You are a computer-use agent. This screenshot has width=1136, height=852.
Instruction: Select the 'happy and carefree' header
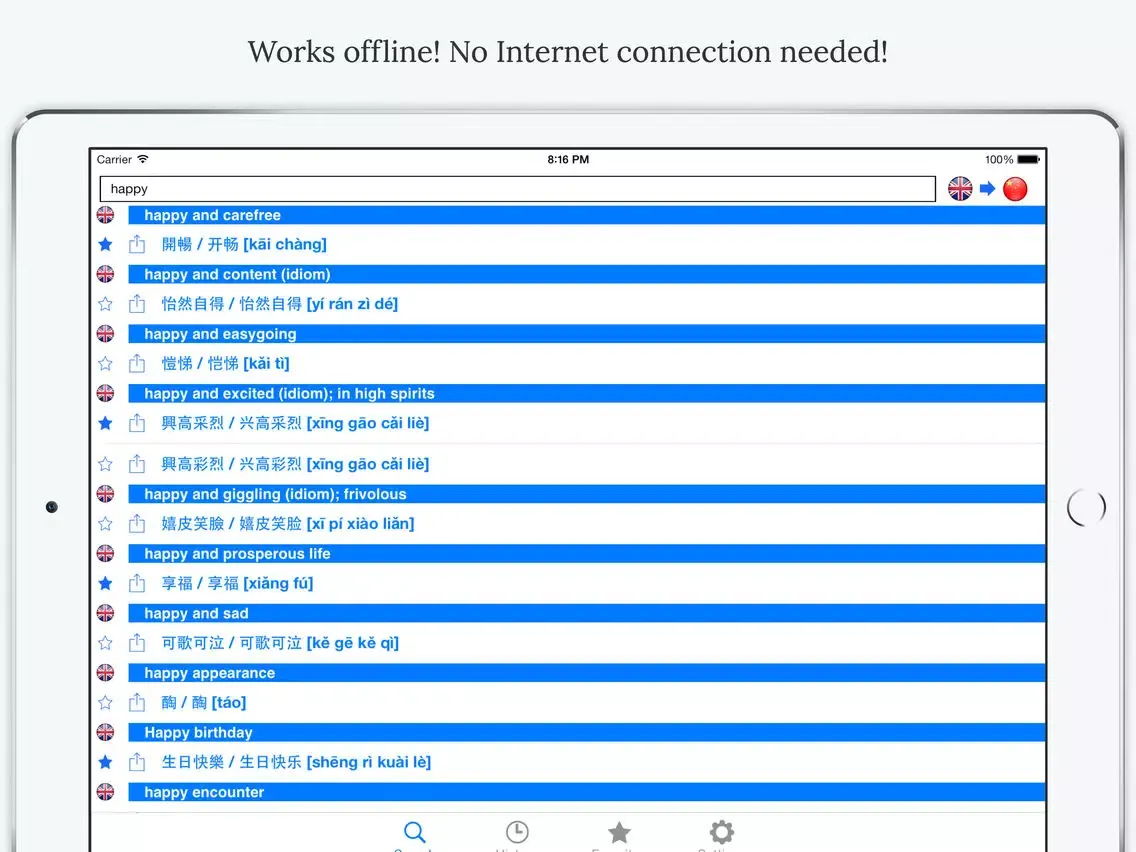(586, 215)
